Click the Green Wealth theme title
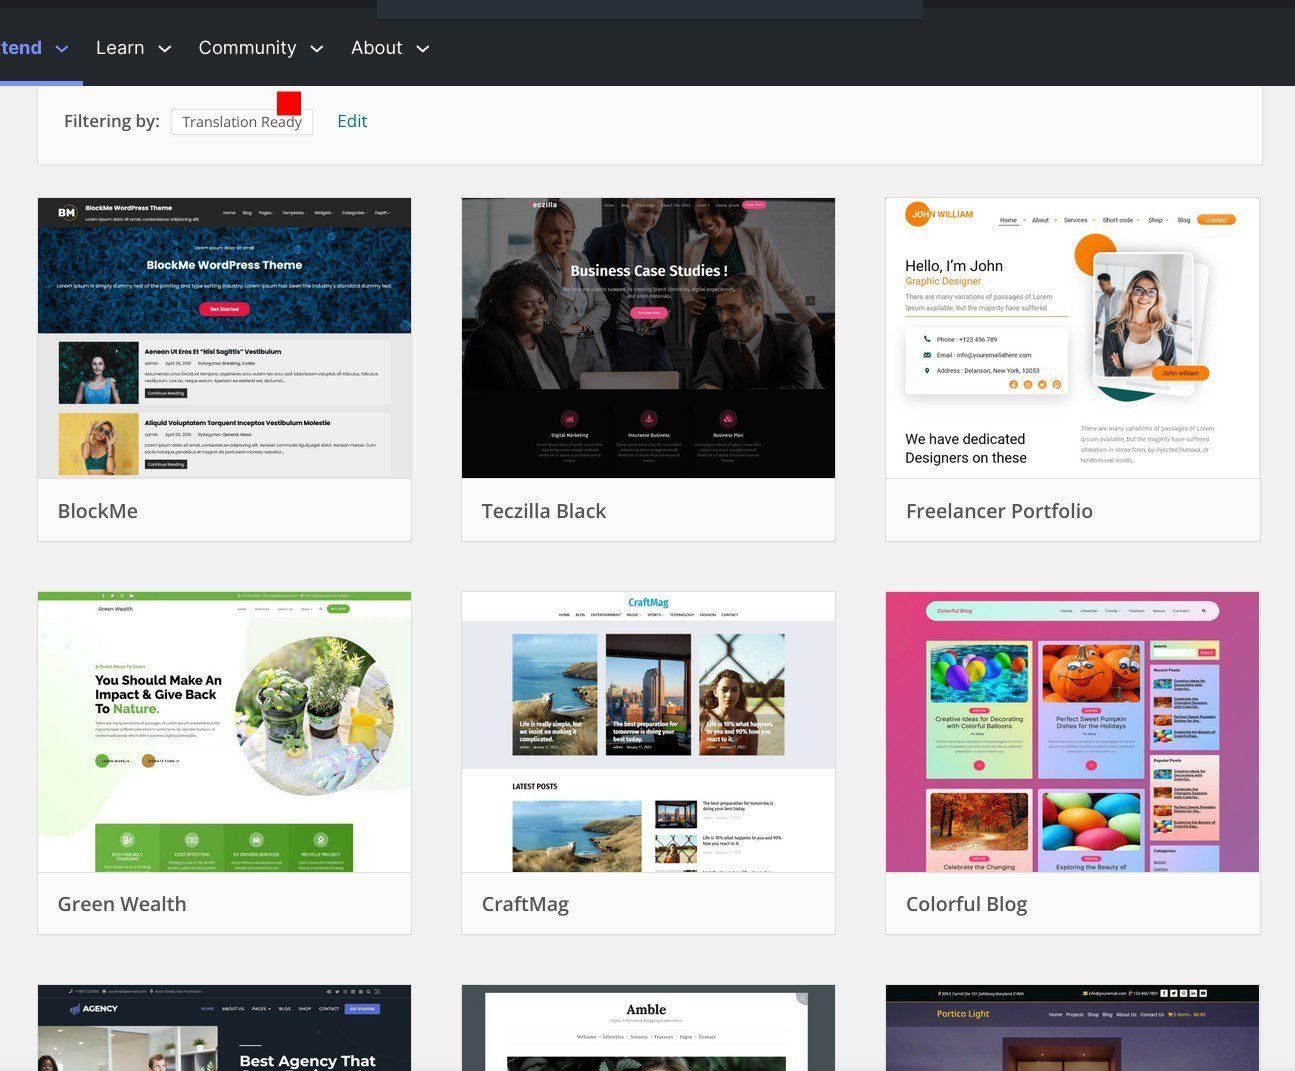1295x1071 pixels. coord(122,904)
